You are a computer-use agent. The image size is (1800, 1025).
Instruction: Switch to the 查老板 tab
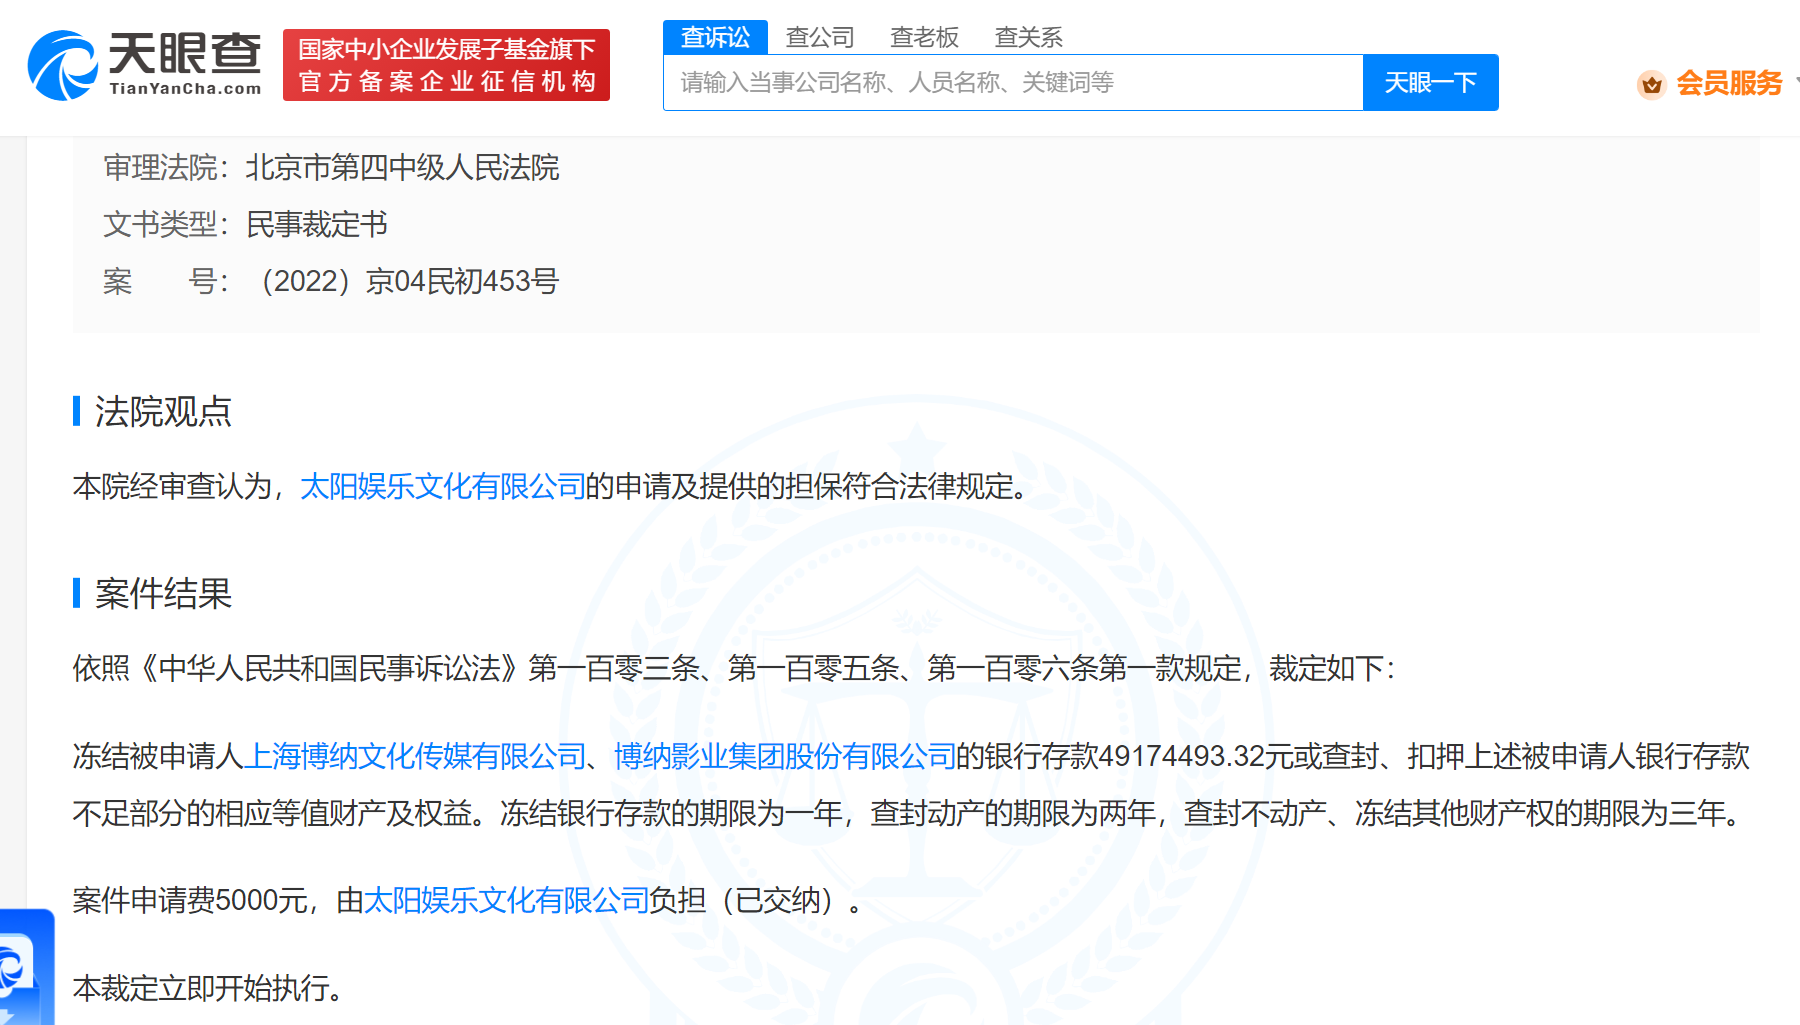coord(924,37)
